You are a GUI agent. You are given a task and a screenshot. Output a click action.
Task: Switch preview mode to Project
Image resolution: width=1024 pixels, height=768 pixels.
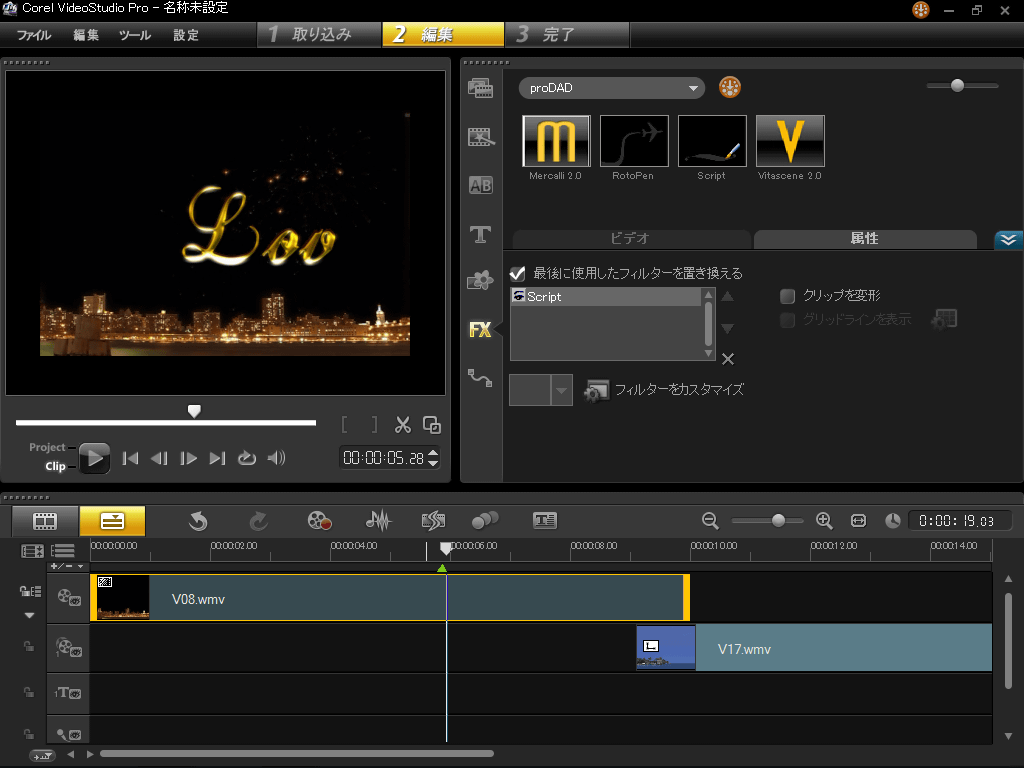click(x=47, y=447)
